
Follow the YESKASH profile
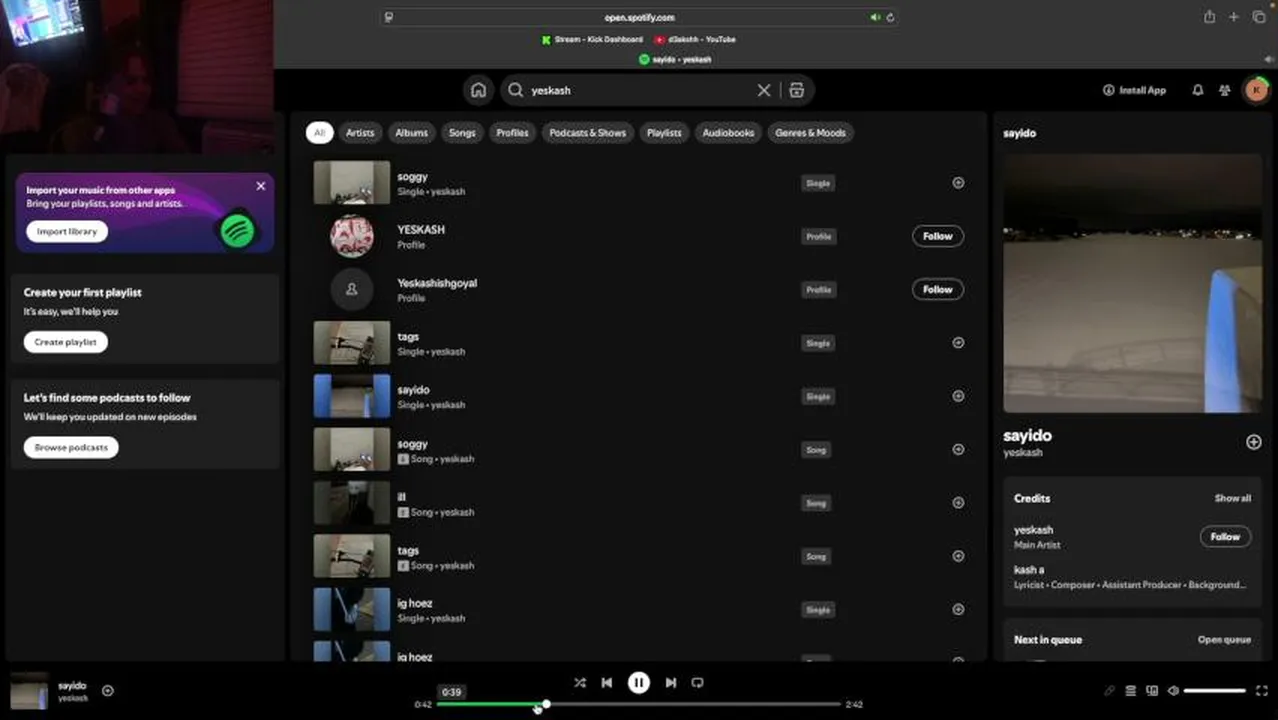pos(937,236)
